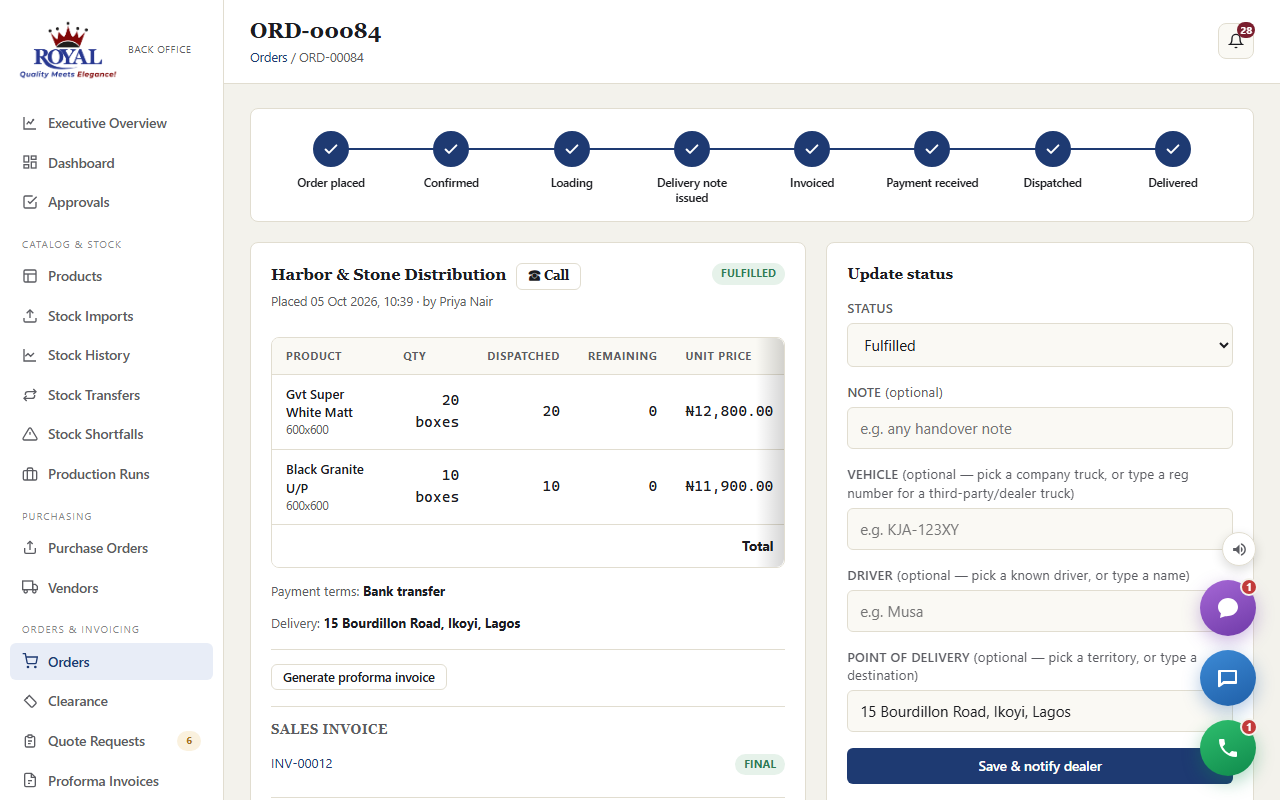1280x800 pixels.
Task: Open notifications bell with 28 badge
Action: [x=1236, y=41]
